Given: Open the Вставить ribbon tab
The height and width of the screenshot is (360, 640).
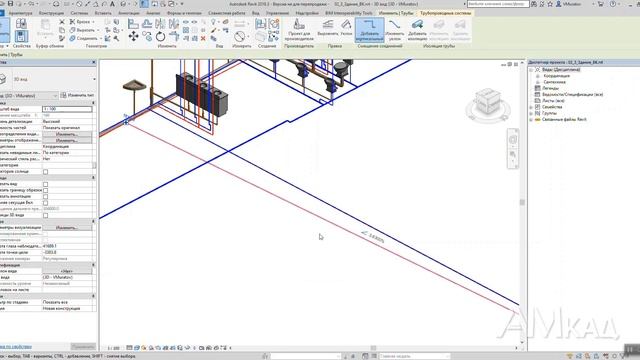Looking at the screenshot, I should pyautogui.click(x=103, y=13).
